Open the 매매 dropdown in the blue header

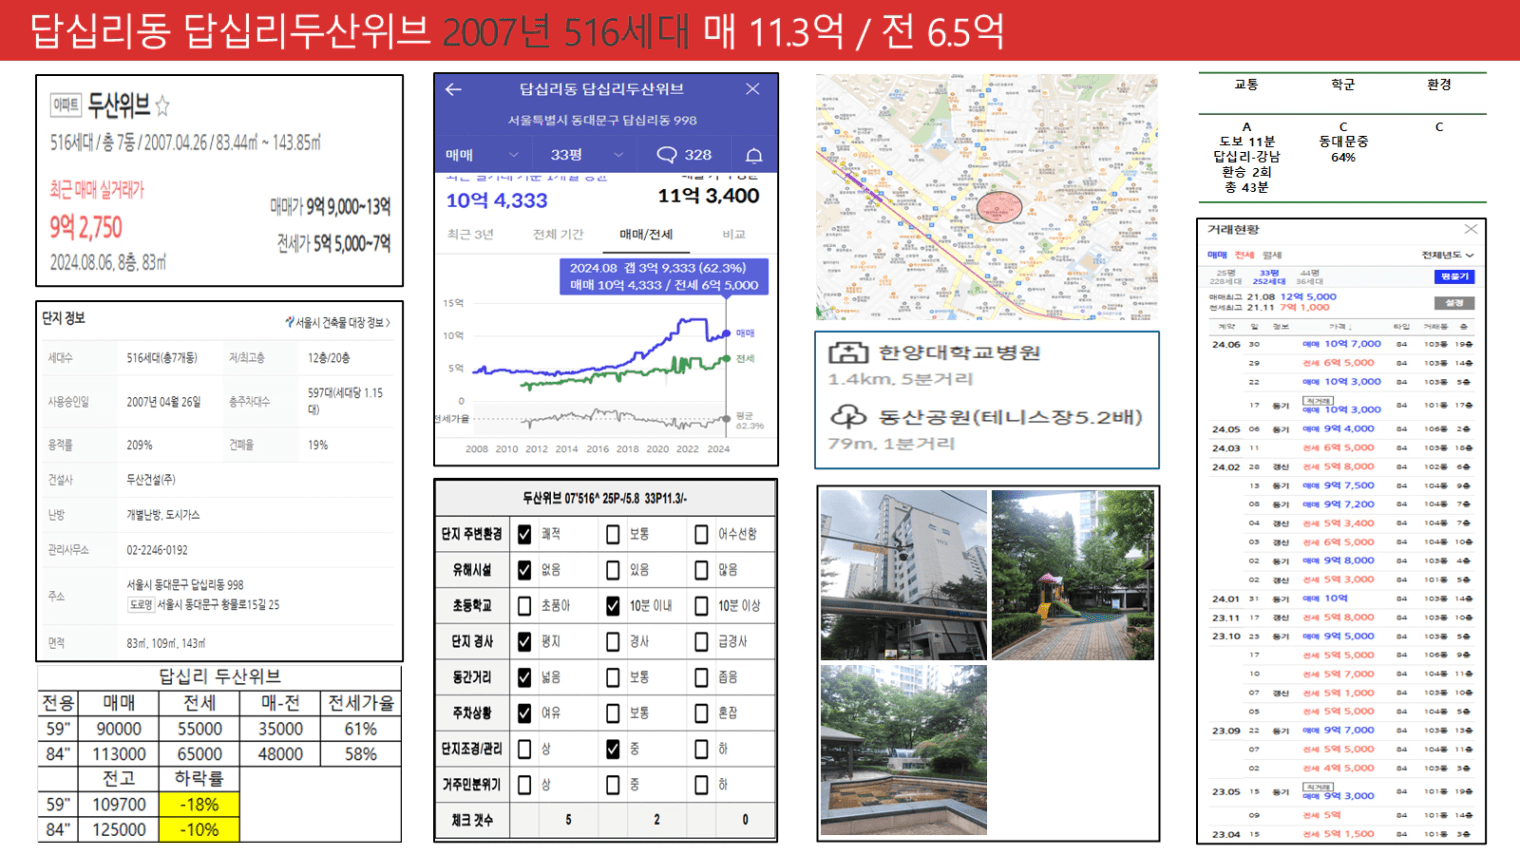[x=482, y=155]
